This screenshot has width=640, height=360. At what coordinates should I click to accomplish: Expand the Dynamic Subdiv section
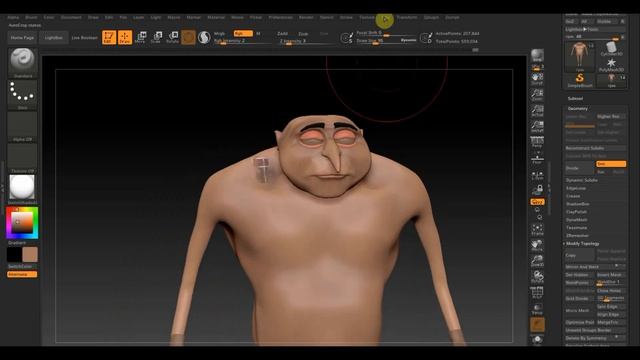[x=582, y=180]
